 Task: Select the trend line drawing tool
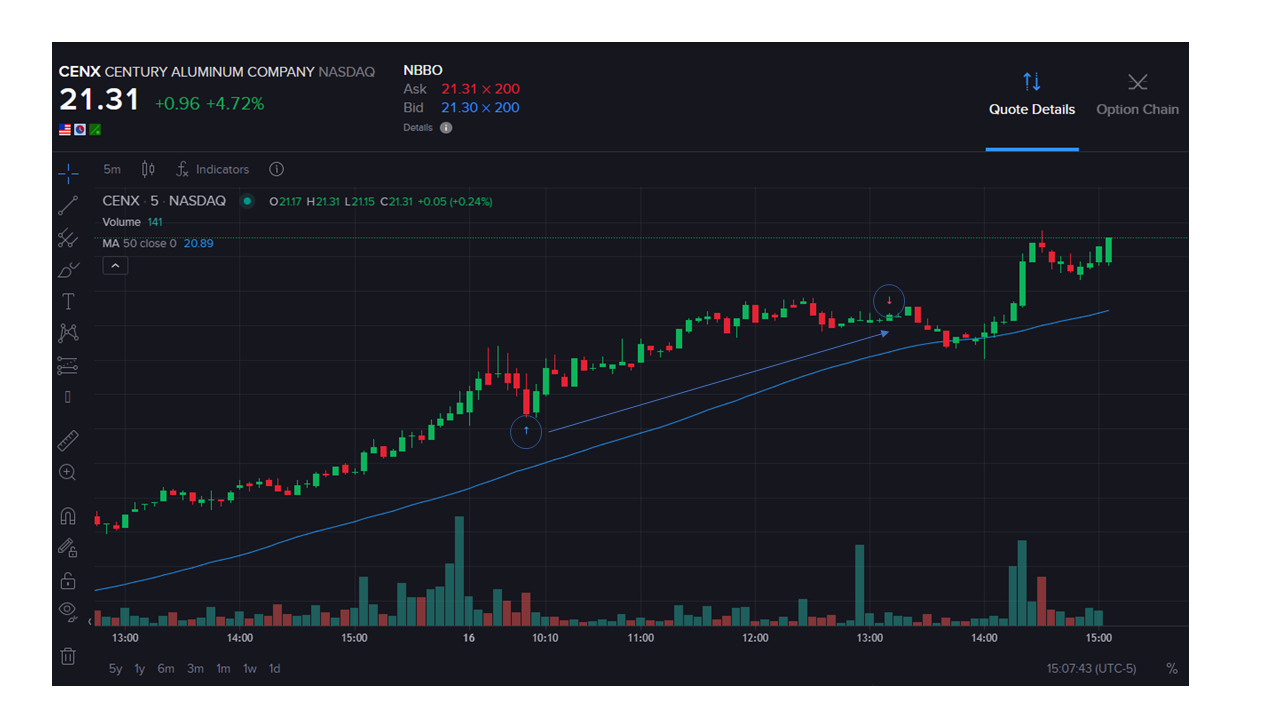pyautogui.click(x=68, y=206)
